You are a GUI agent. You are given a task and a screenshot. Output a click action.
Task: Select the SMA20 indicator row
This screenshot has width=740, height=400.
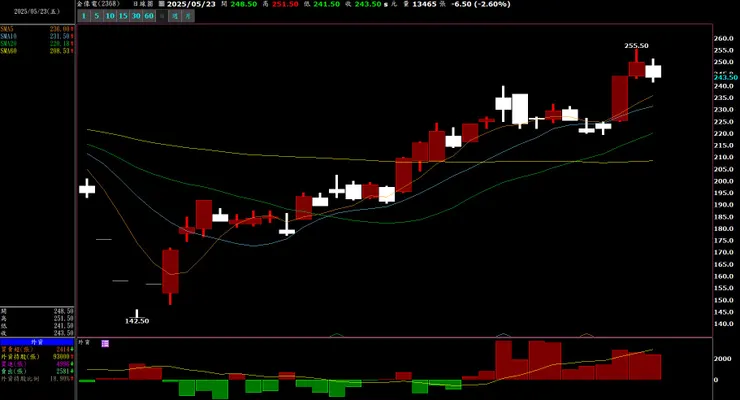(x=37, y=43)
